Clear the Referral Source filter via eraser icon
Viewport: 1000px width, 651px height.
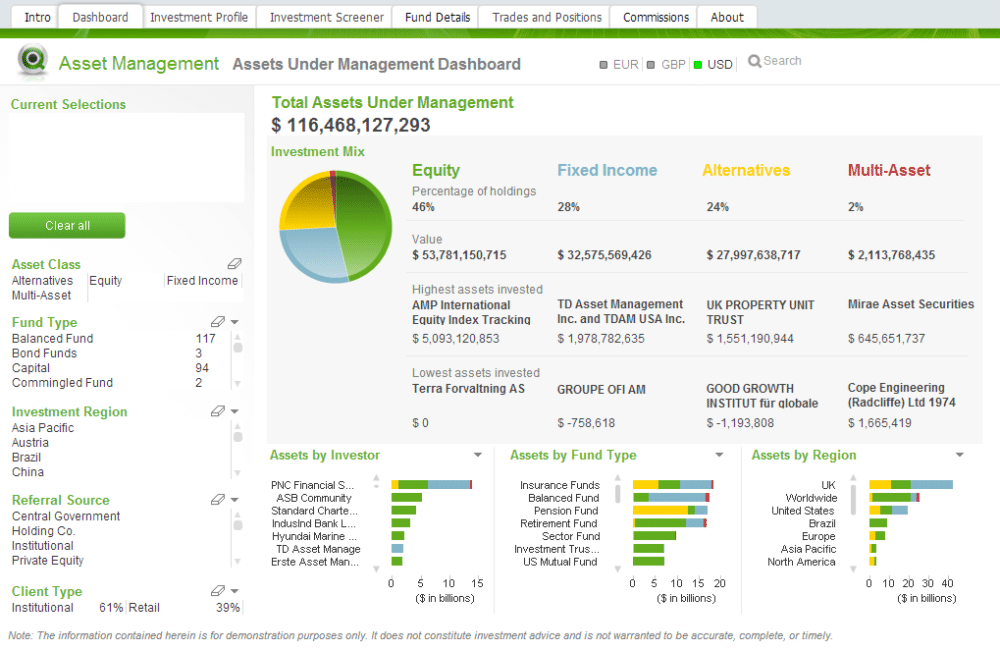click(x=218, y=500)
